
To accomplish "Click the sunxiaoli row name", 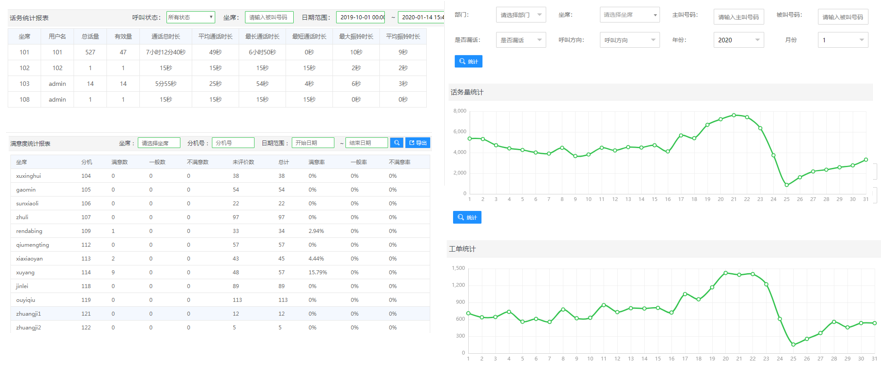I will coord(27,204).
